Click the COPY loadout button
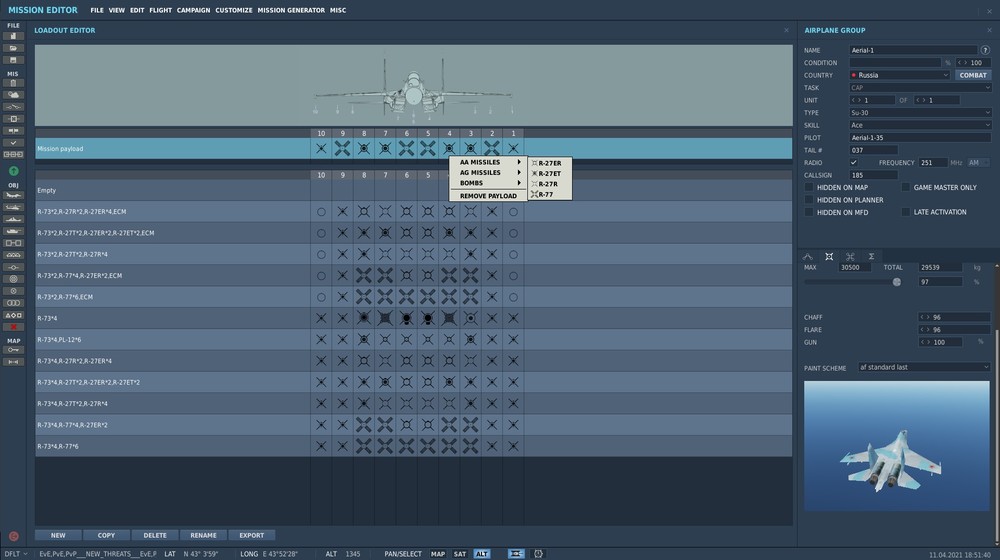 [x=107, y=535]
